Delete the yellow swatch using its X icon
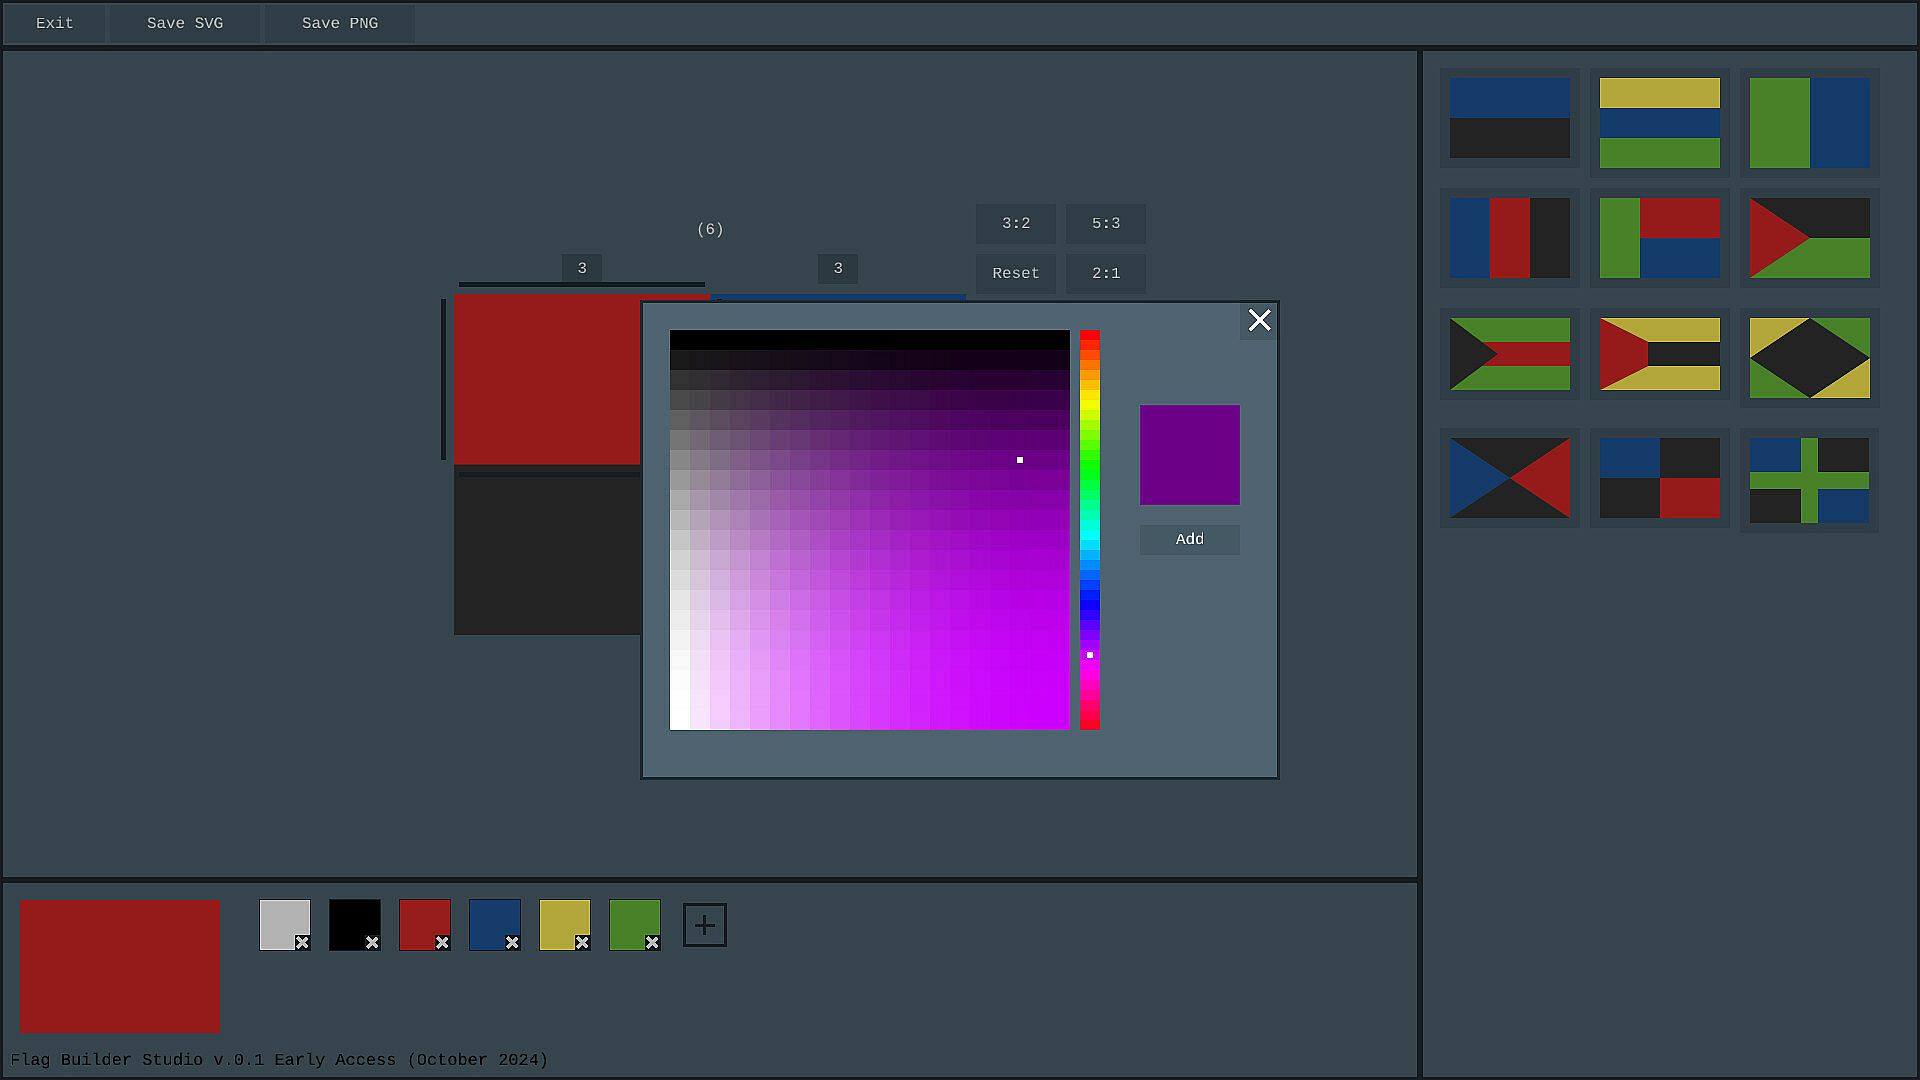Image resolution: width=1920 pixels, height=1080 pixels. pos(582,942)
